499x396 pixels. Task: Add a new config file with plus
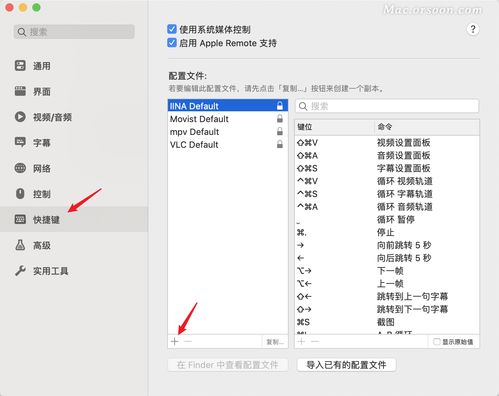[175, 341]
